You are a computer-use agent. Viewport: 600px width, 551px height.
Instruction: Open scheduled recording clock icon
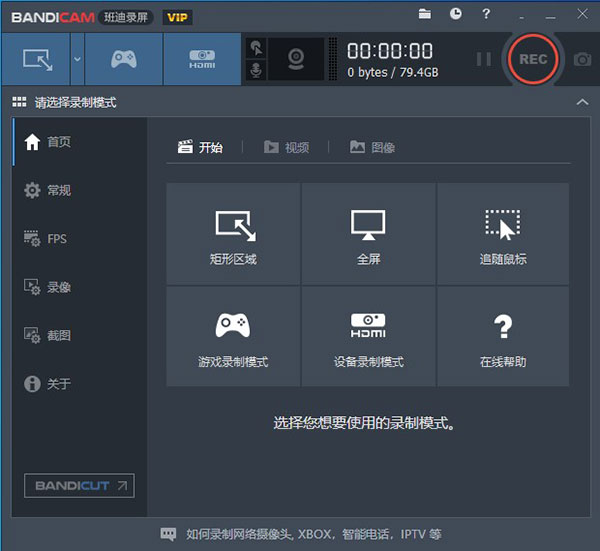click(x=455, y=14)
